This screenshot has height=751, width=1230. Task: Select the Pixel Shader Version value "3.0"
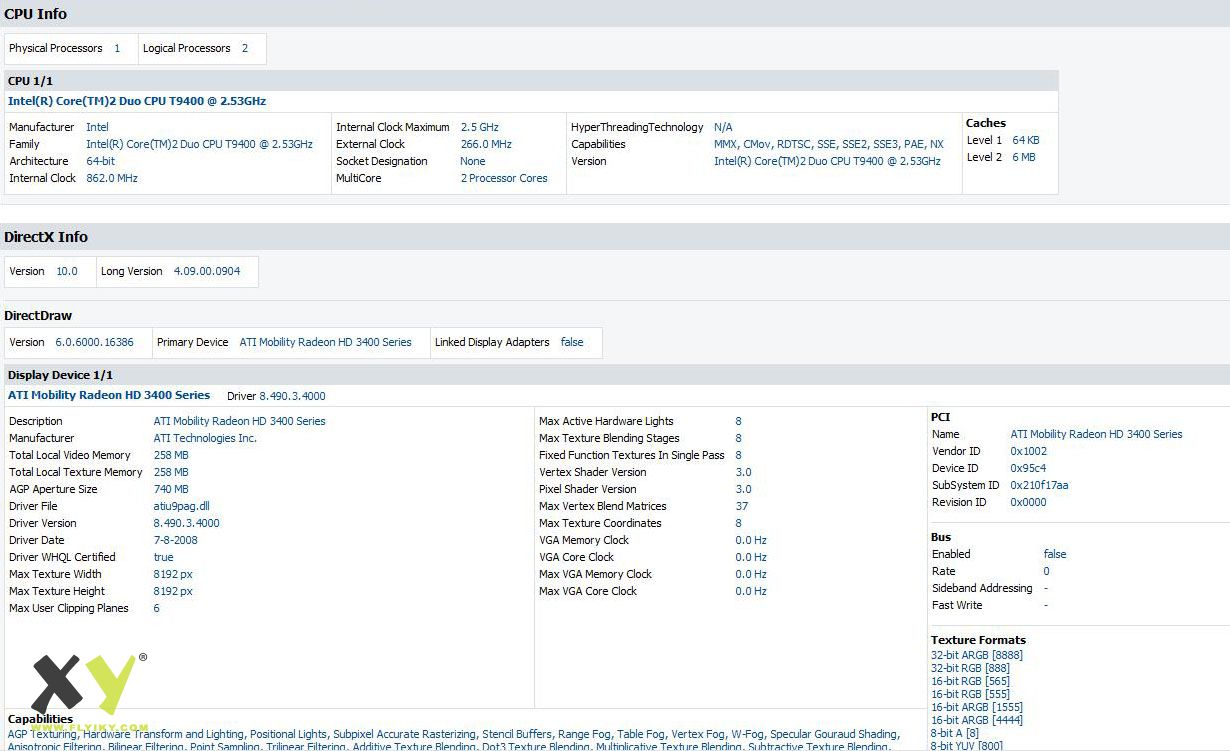coord(744,489)
